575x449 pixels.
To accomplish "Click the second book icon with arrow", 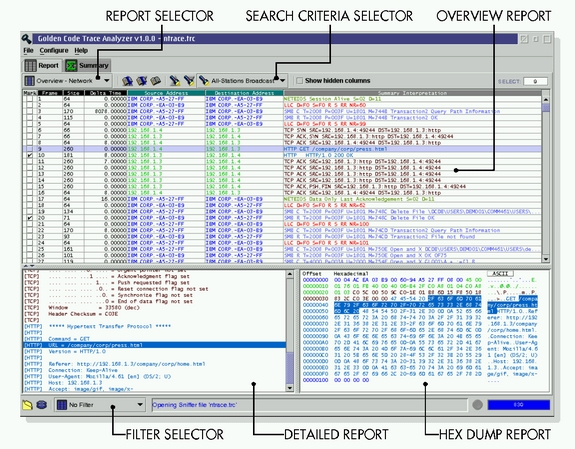I will coord(142,80).
